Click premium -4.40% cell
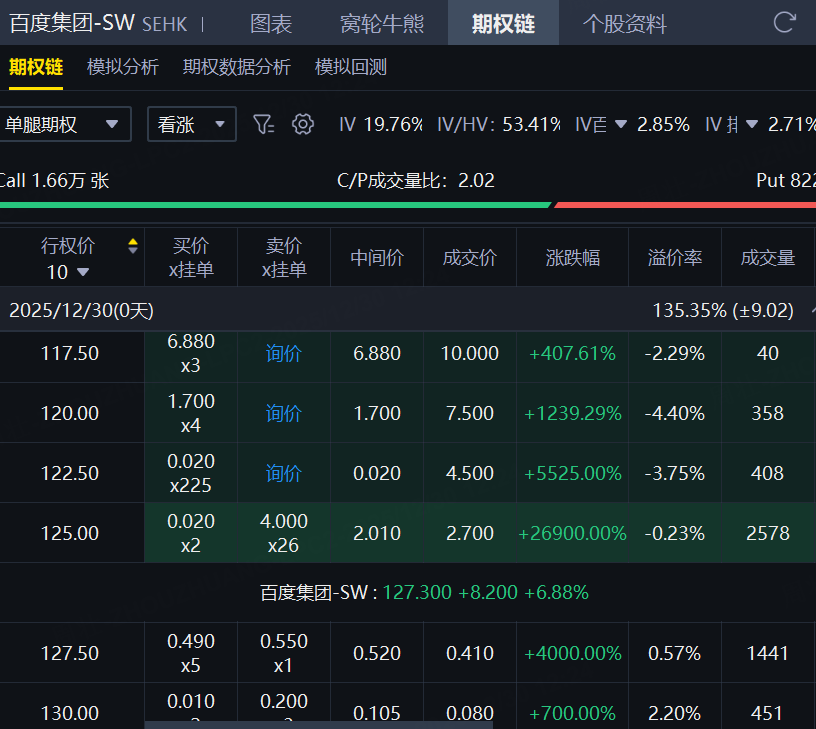 point(674,414)
